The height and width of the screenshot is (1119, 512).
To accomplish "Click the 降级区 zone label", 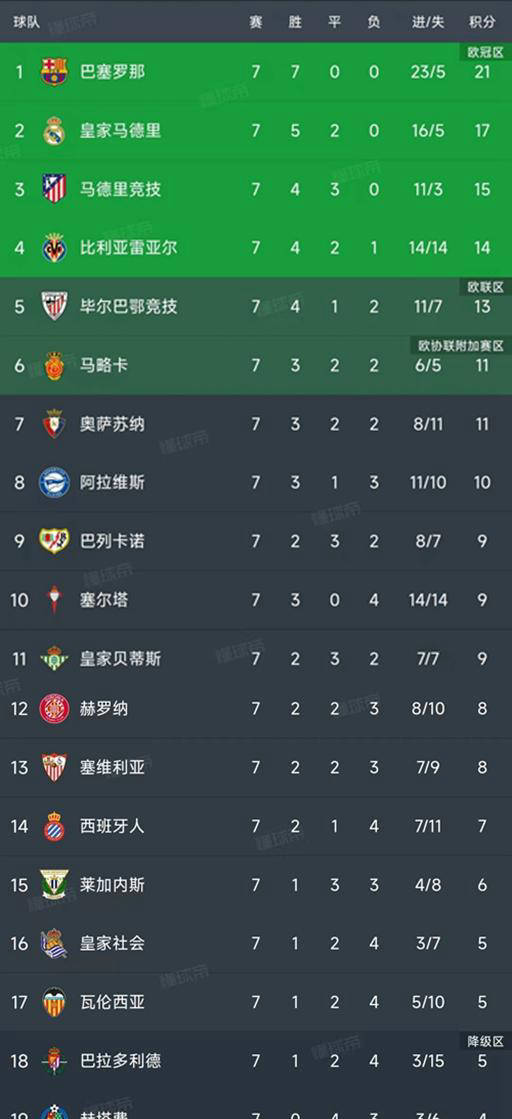I will pos(486,1041).
